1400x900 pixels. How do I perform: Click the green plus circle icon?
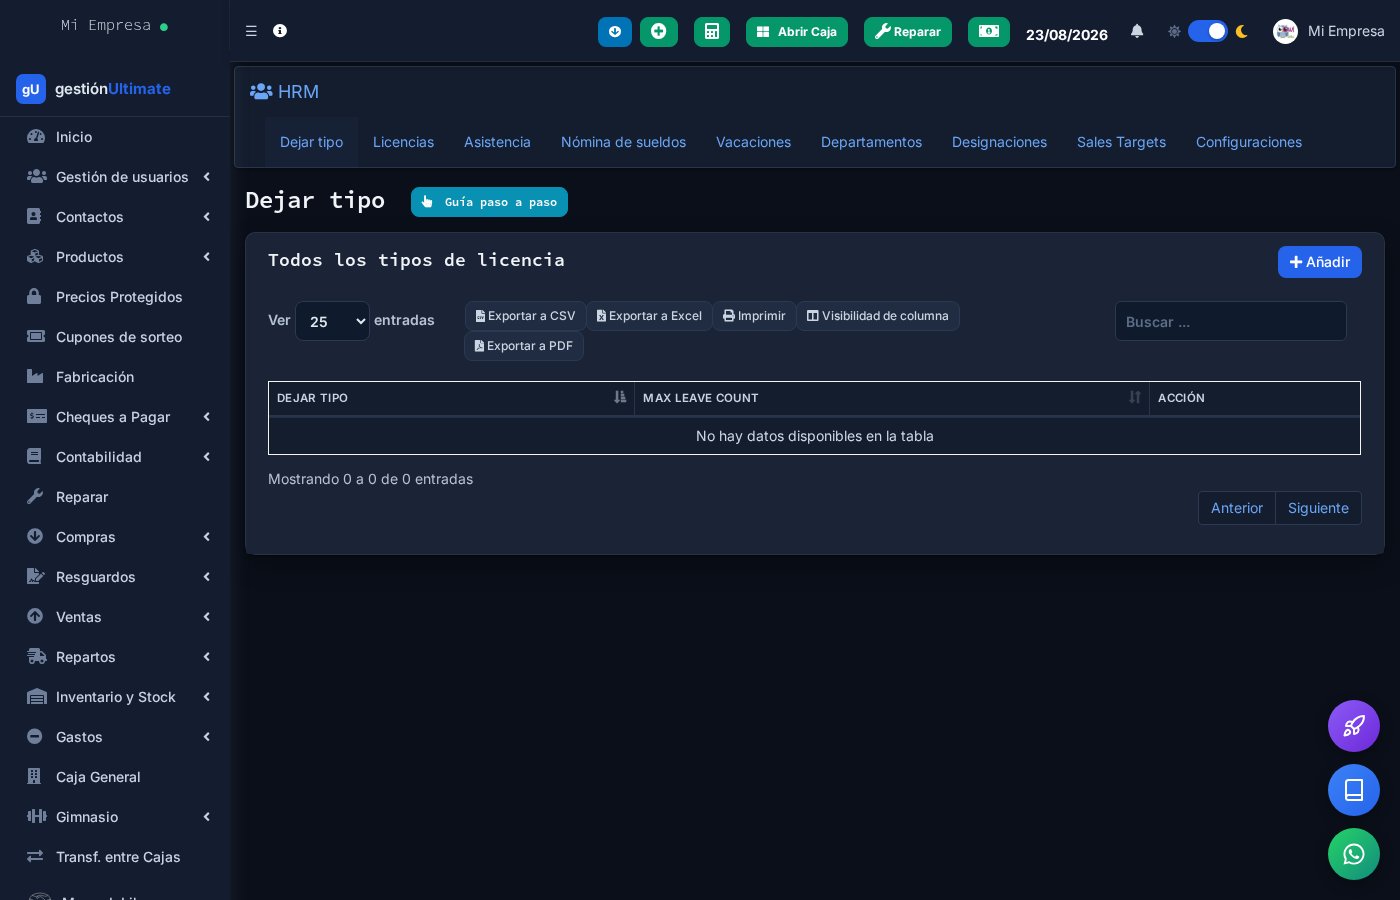659,32
